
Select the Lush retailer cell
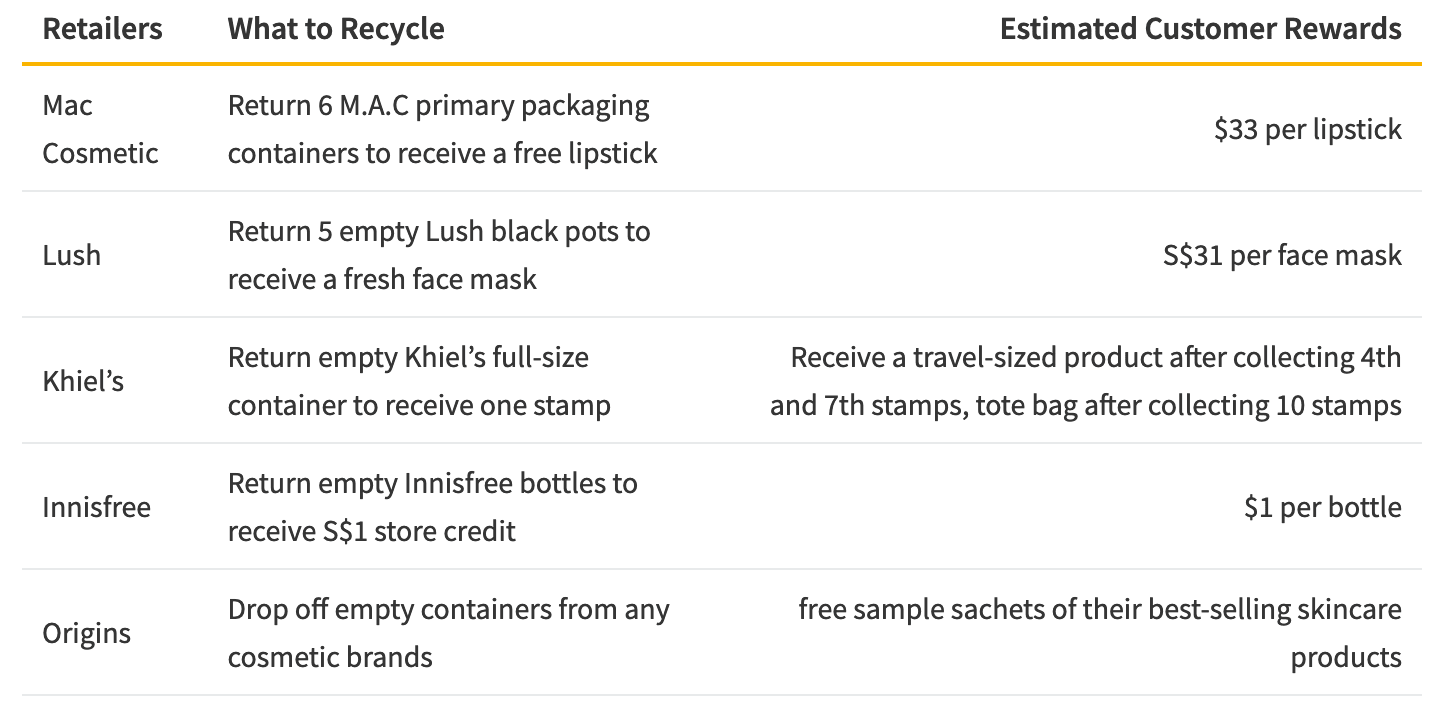72,255
